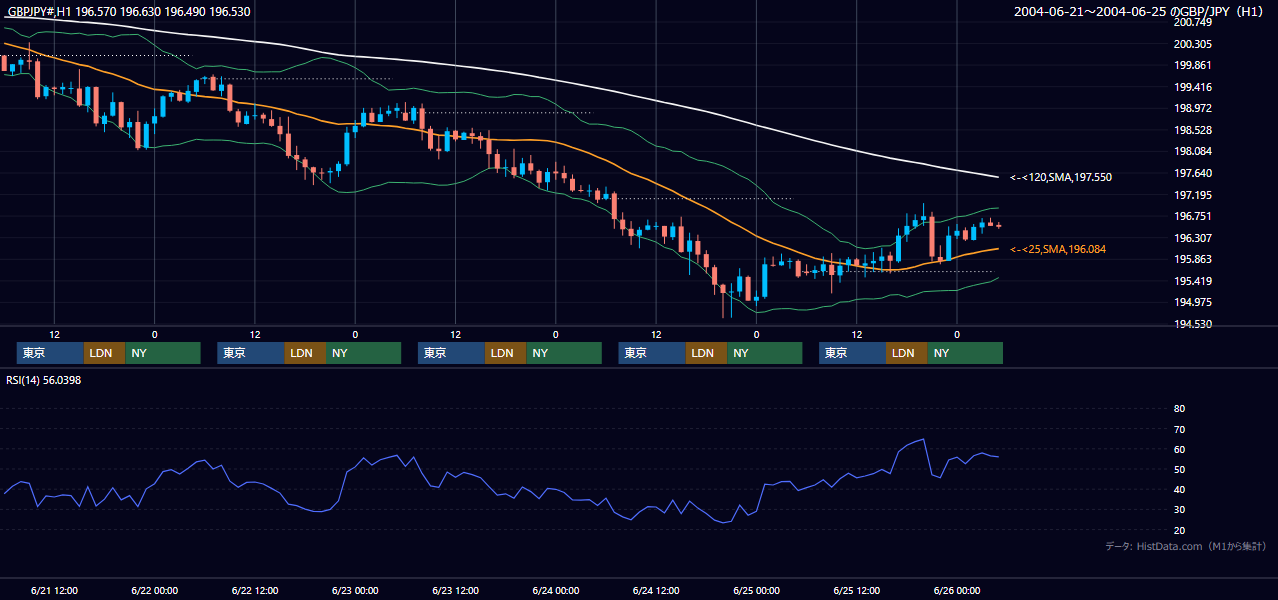
Task: Click the 198.084 price axis value
Action: coord(1193,152)
